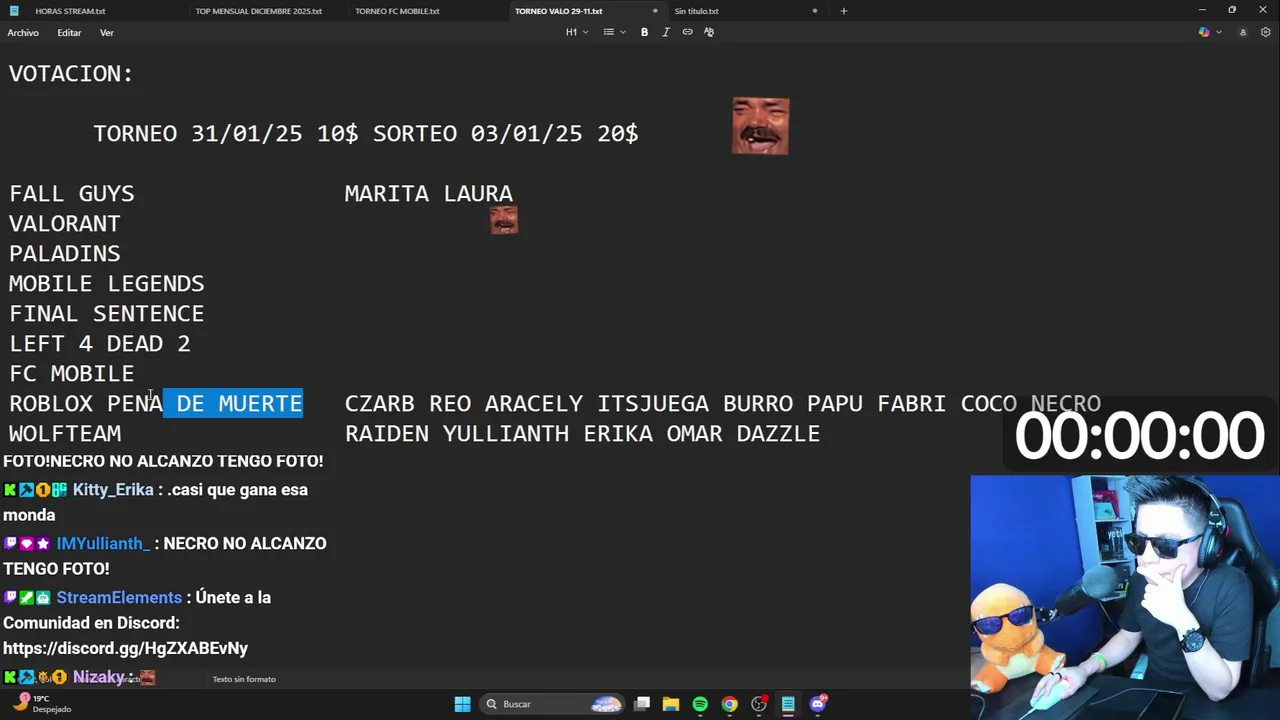The height and width of the screenshot is (720, 1280).
Task: Click the Notepad app icon in title bar
Action: [x=13, y=11]
